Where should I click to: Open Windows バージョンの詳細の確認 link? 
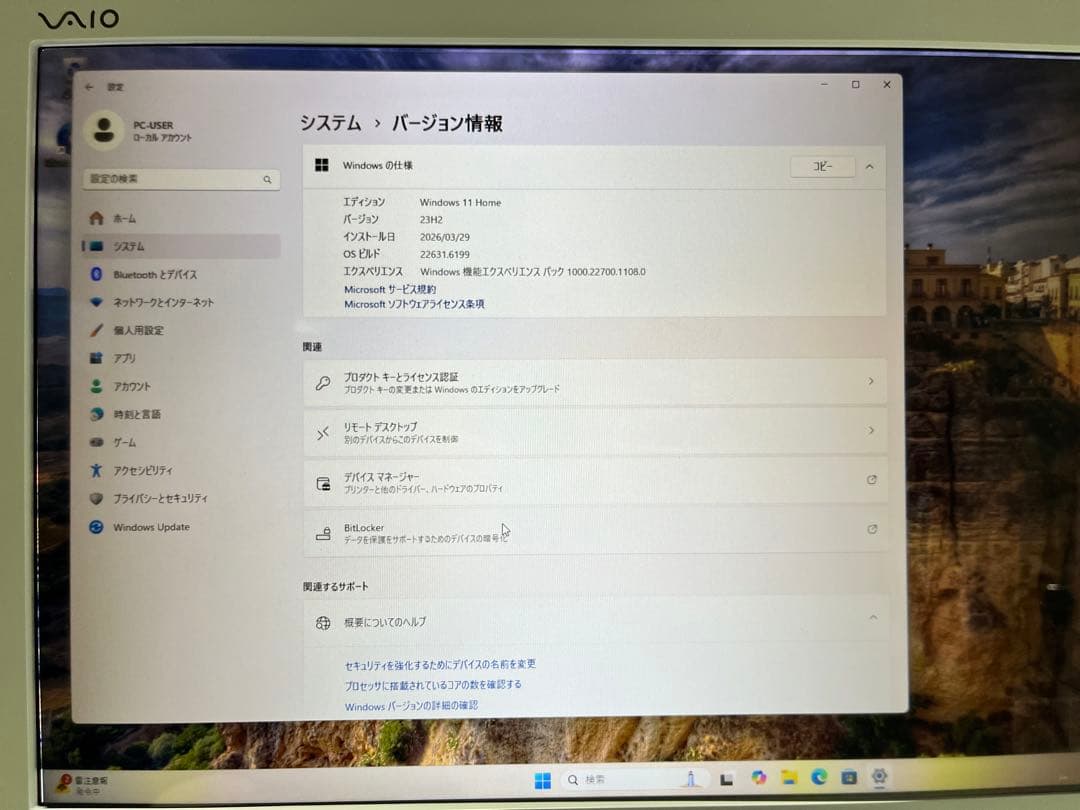(x=411, y=706)
